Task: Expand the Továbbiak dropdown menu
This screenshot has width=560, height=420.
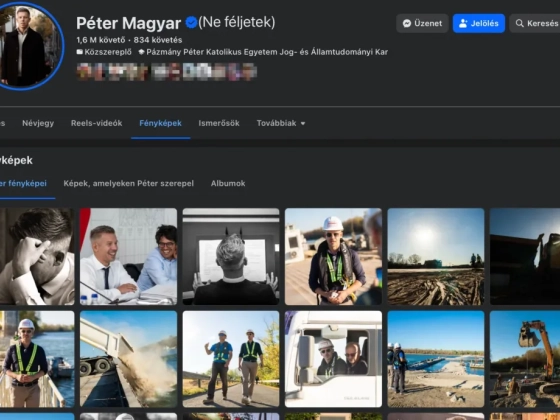Action: click(x=281, y=123)
